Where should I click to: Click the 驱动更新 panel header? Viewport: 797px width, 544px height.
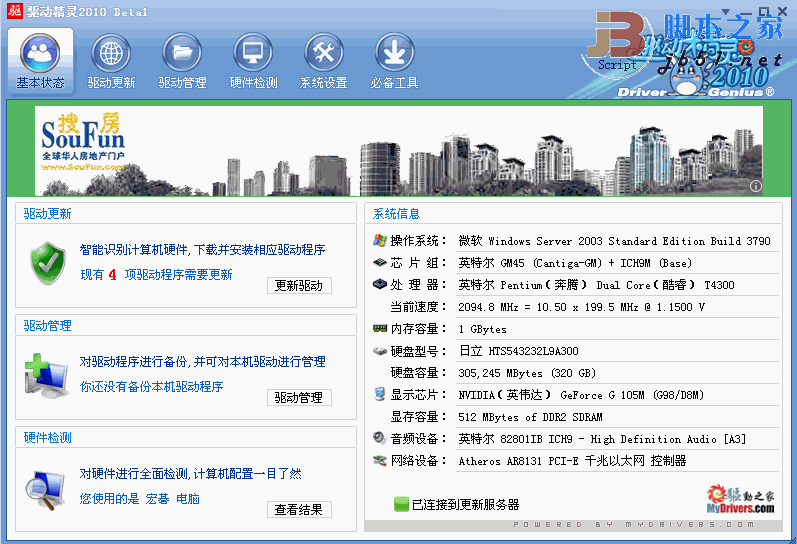(186, 213)
